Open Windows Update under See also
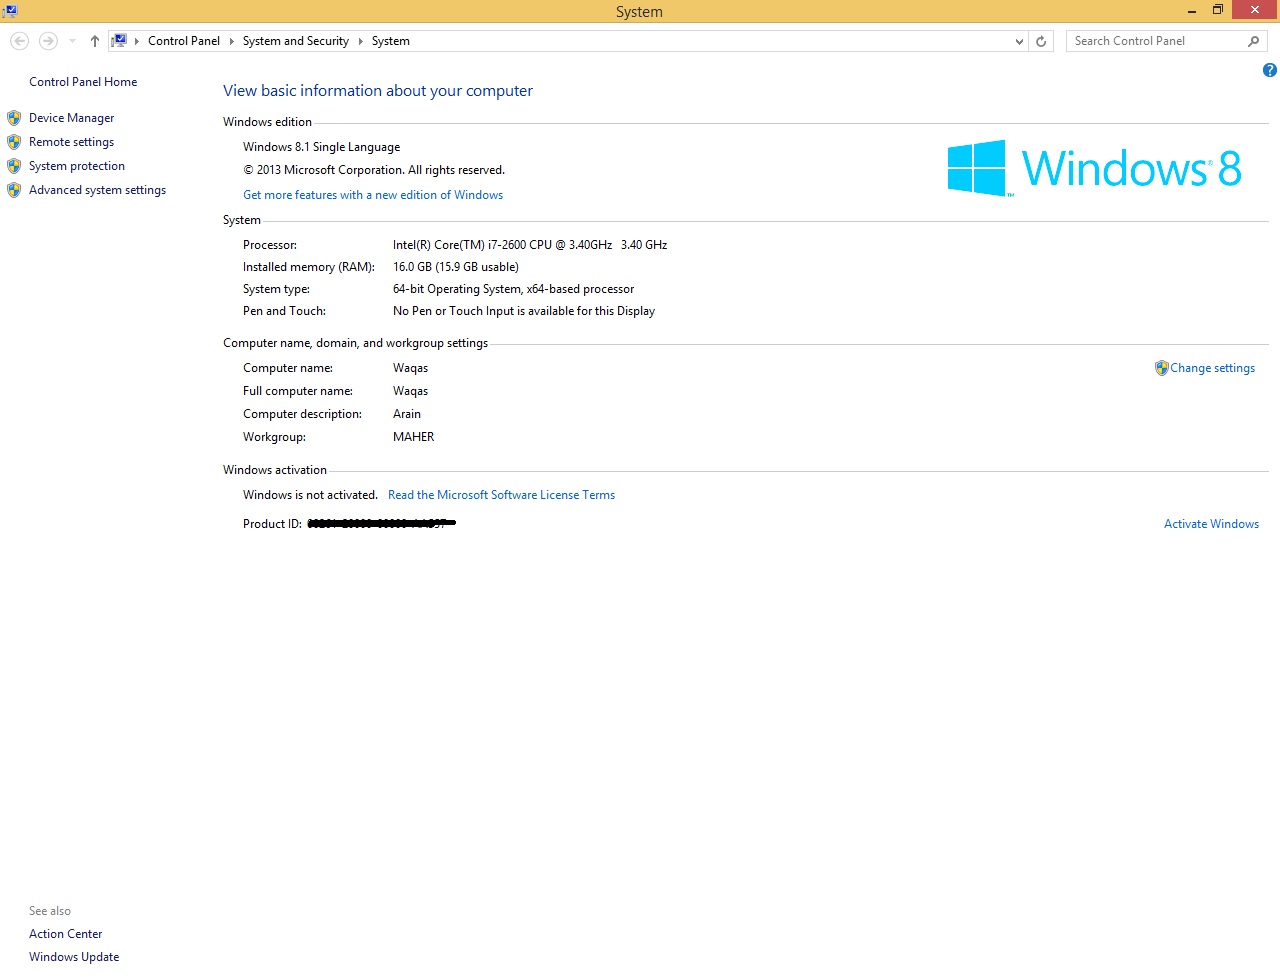Image resolution: width=1280 pixels, height=980 pixels. pyautogui.click(x=74, y=957)
